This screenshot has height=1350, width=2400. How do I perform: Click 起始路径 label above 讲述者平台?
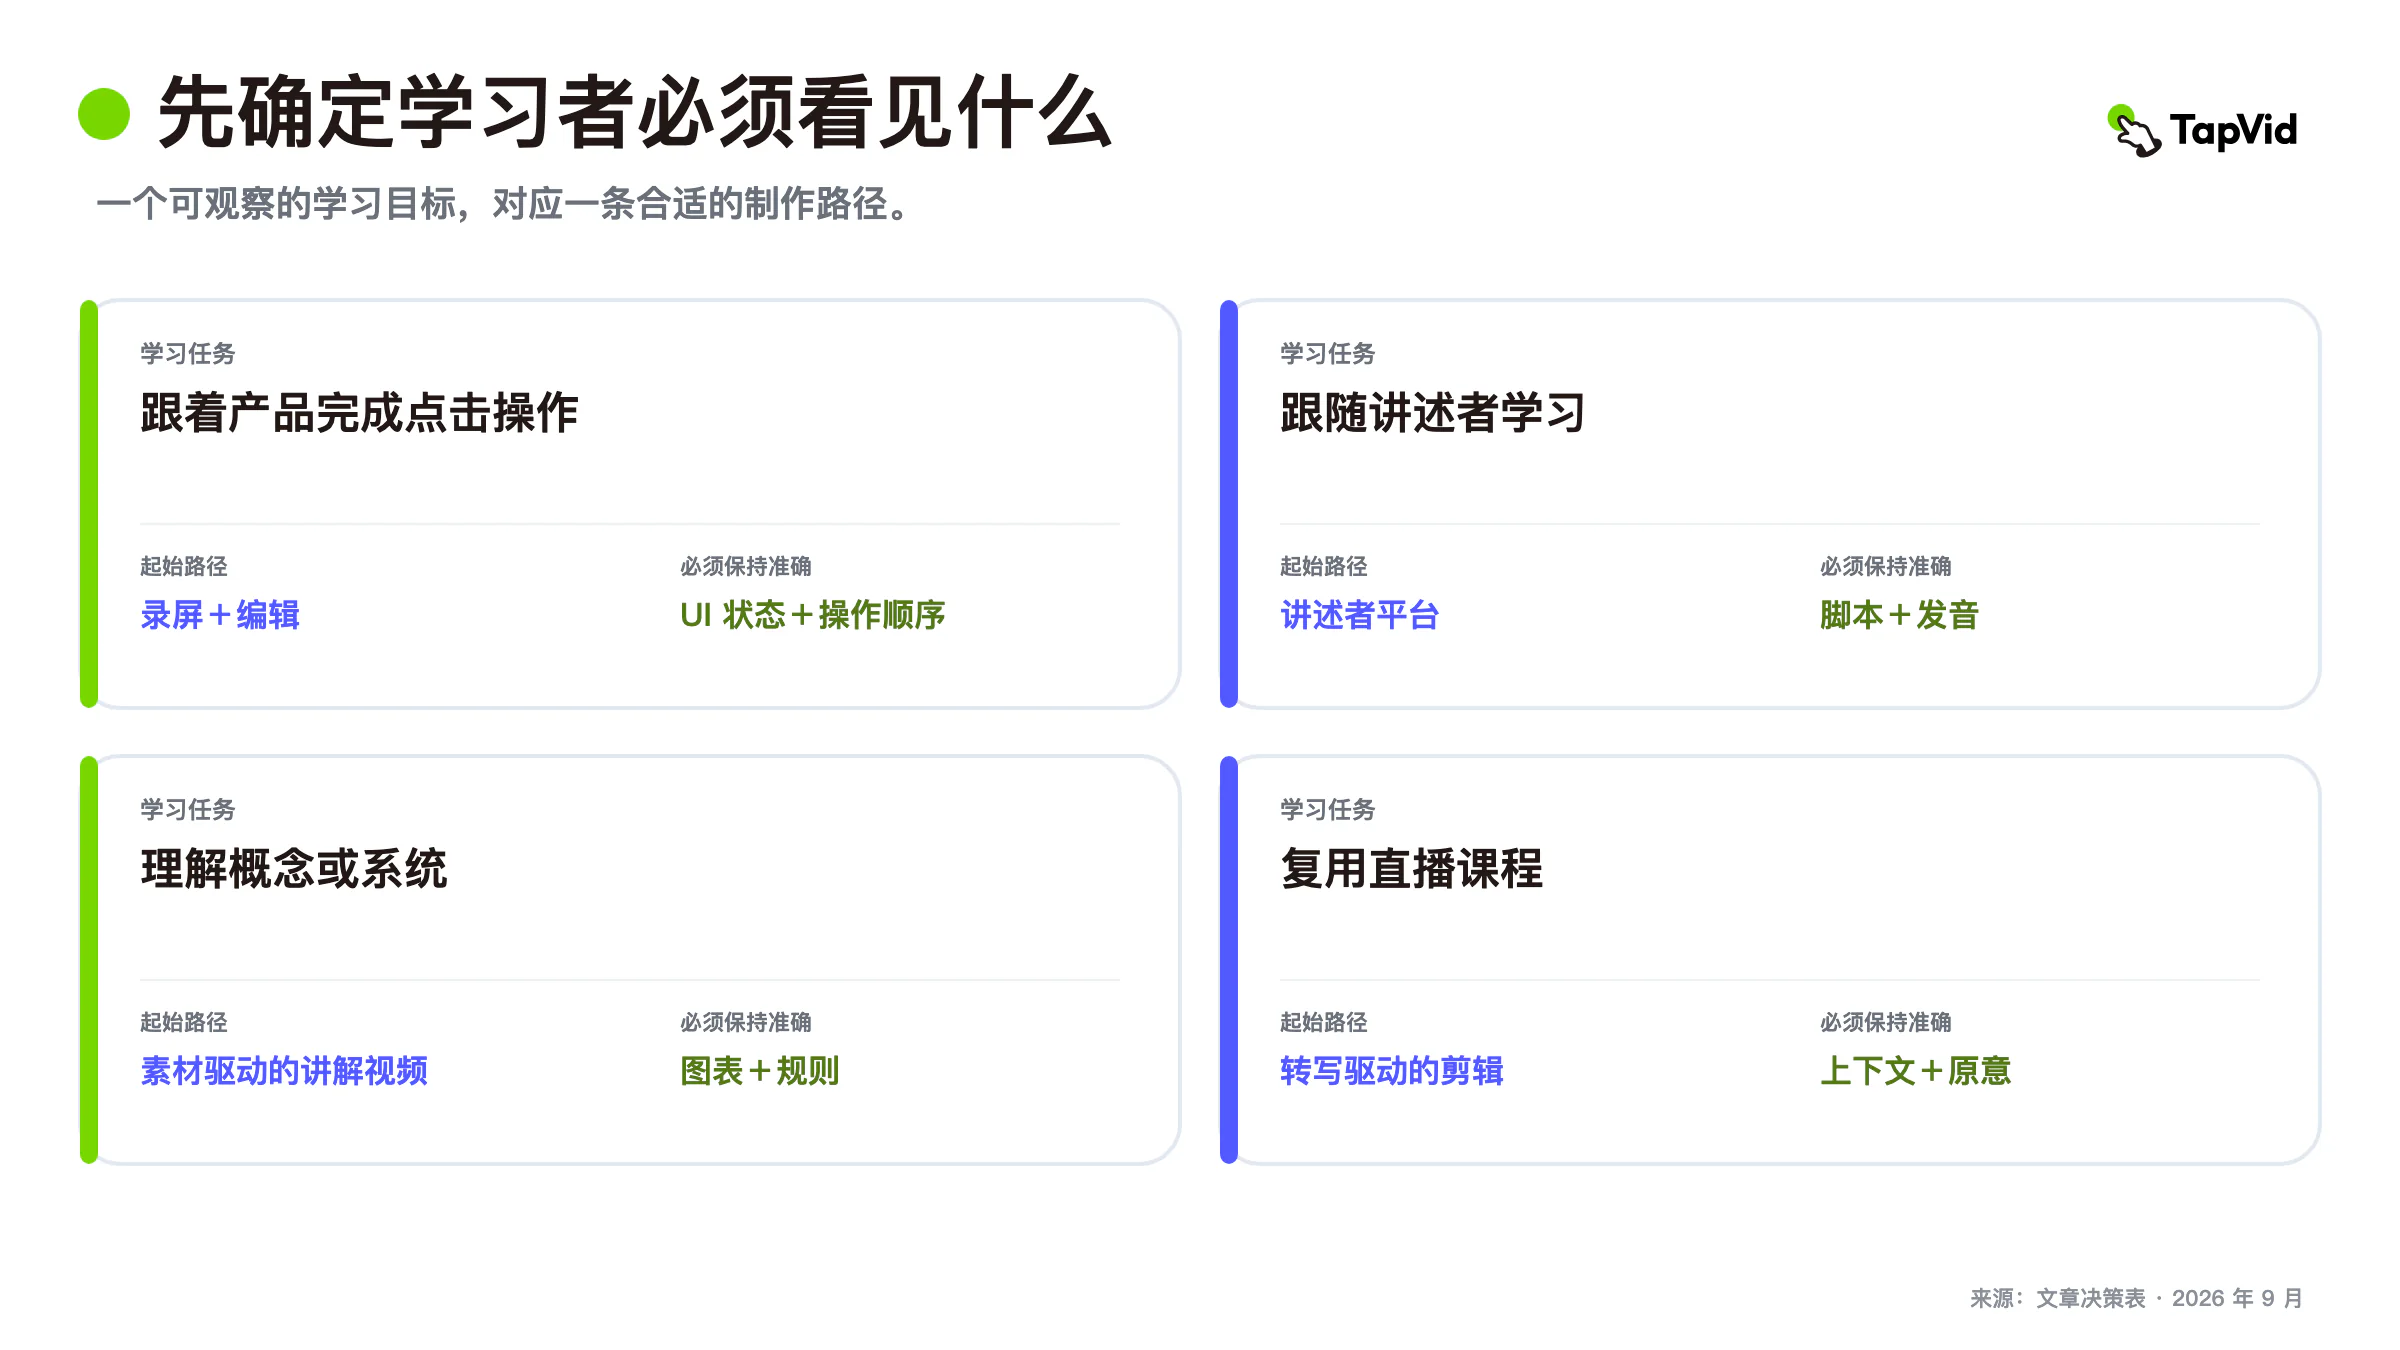click(x=1324, y=566)
